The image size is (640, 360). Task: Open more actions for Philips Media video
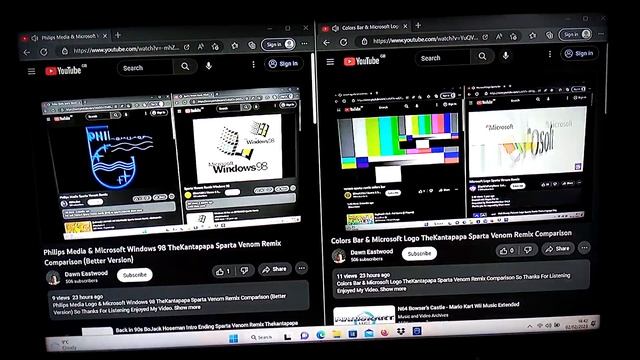(x=302, y=268)
